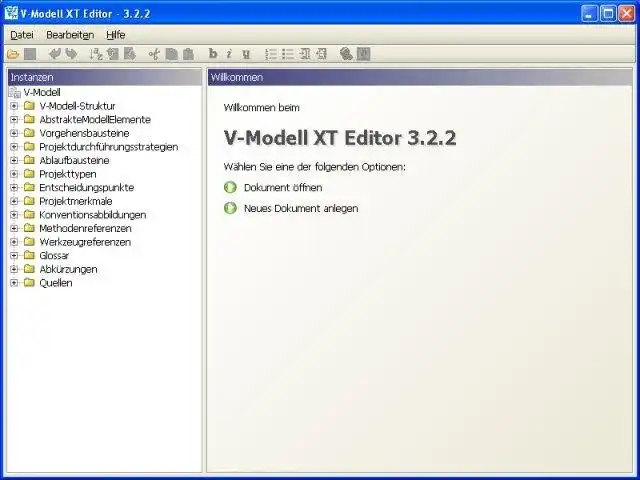640x480 pixels.
Task: Toggle italic formatting button
Action: click(x=229, y=53)
